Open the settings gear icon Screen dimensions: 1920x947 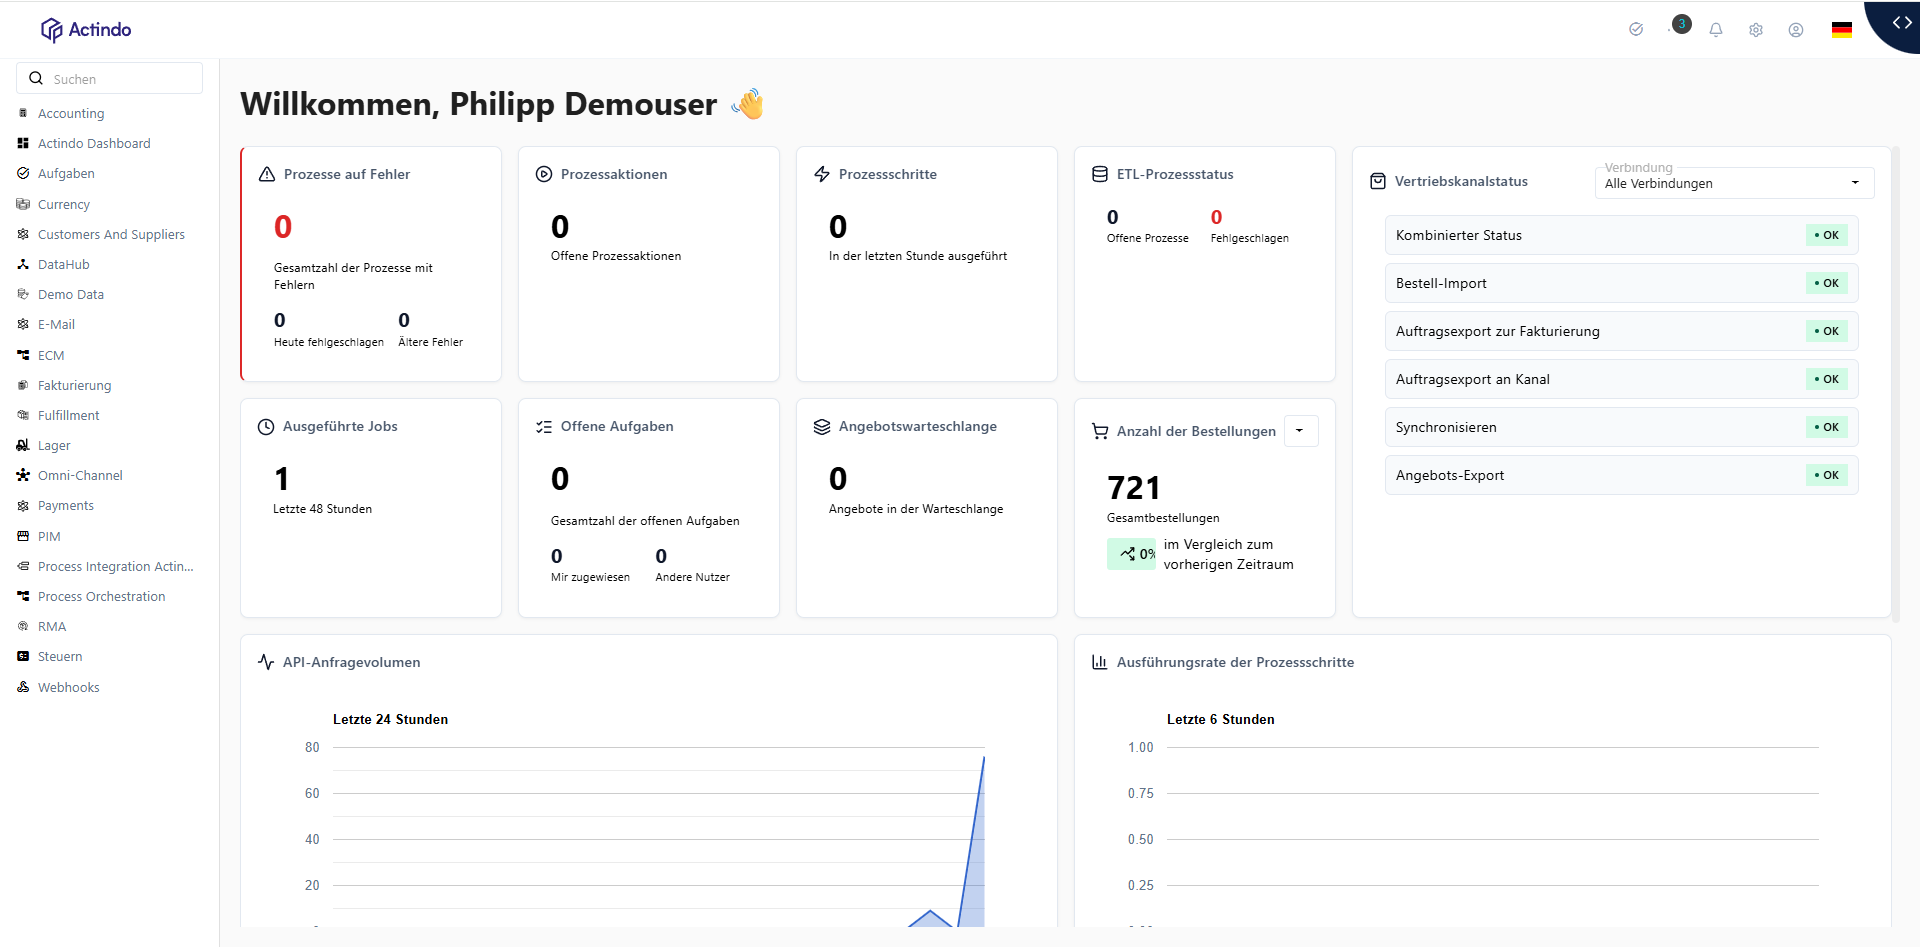[x=1756, y=30]
